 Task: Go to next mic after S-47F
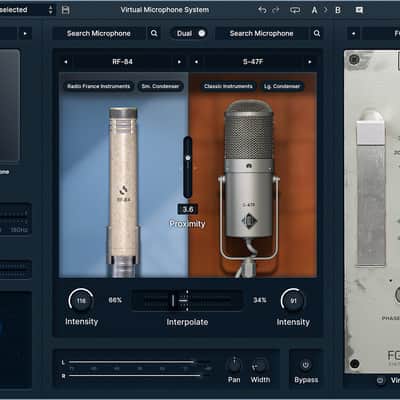[x=310, y=62]
